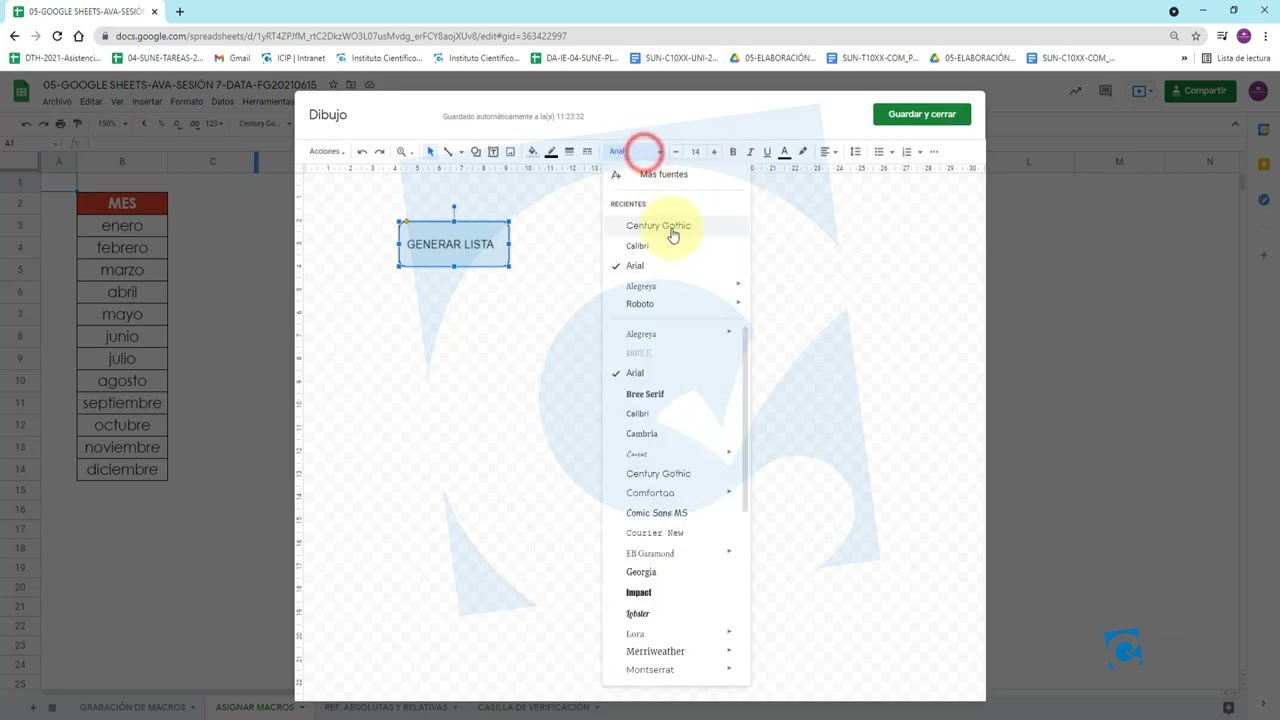Choose Bree Serif font
This screenshot has width=1280, height=720.
pyautogui.click(x=645, y=394)
